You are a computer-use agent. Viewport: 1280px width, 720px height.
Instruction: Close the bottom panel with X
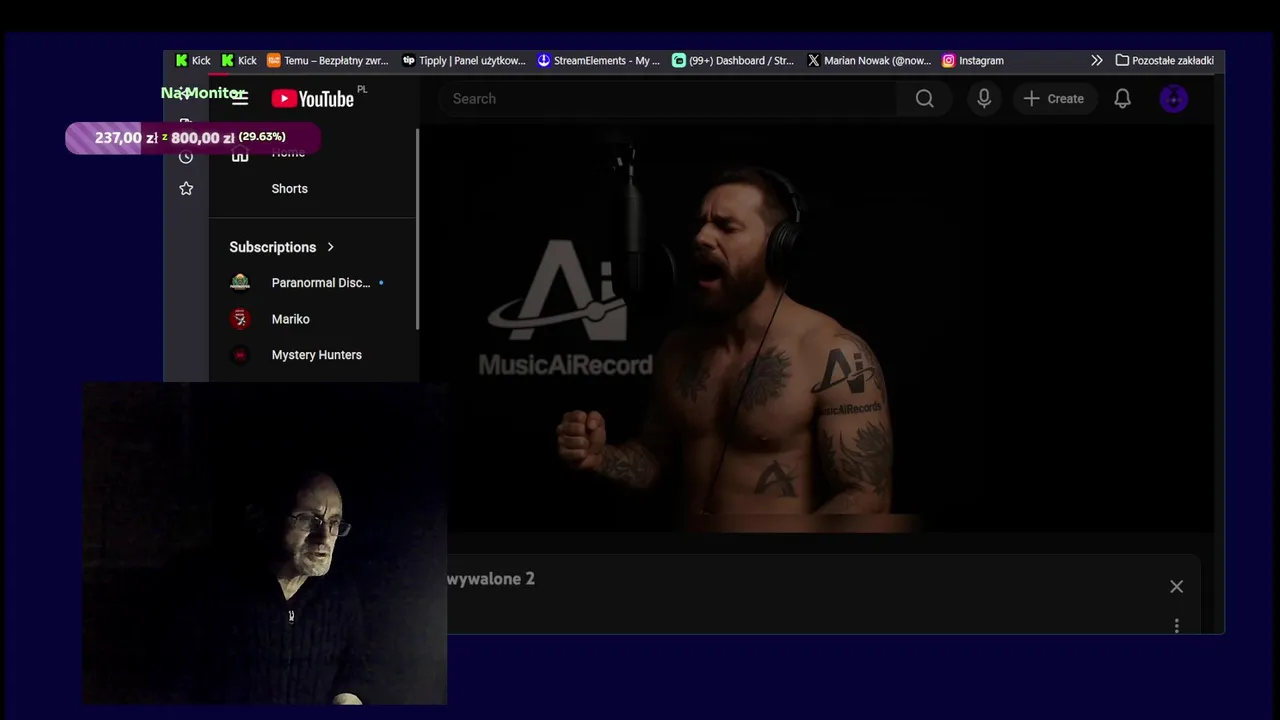click(1176, 587)
